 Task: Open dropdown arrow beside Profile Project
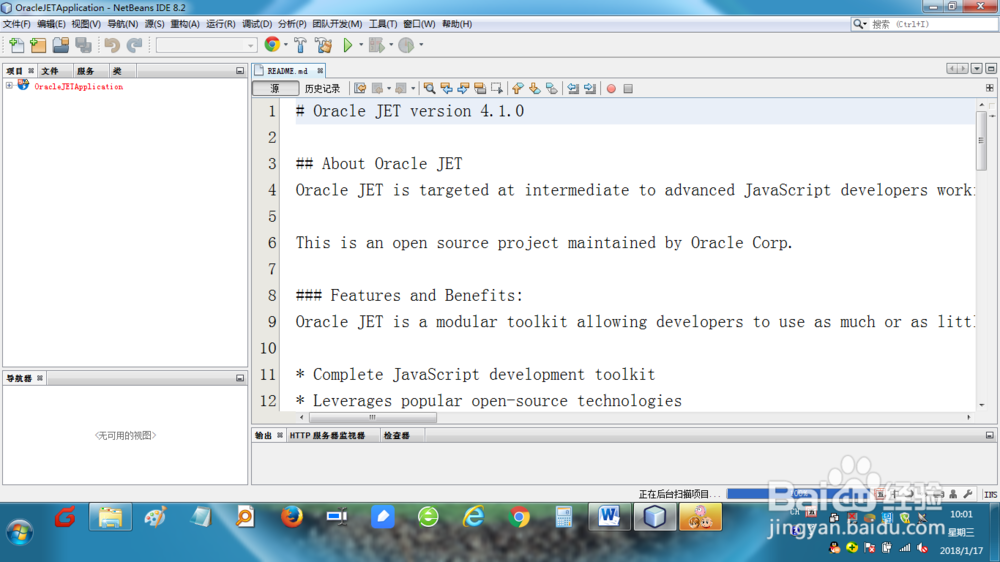pos(421,45)
